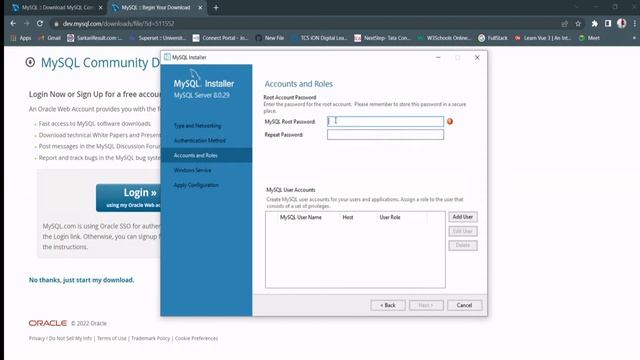Open the New File bookmark
Viewport: 640px width, 360px height.
click(270, 38)
